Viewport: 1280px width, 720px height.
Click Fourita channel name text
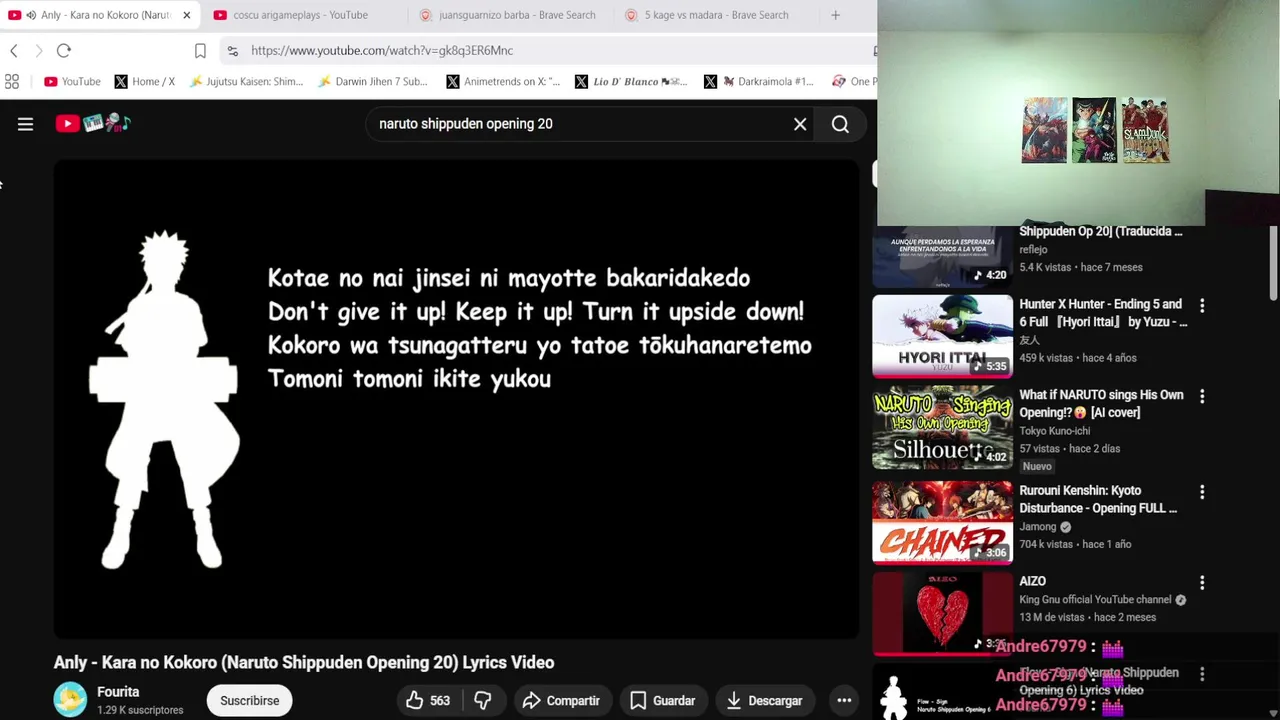click(118, 692)
